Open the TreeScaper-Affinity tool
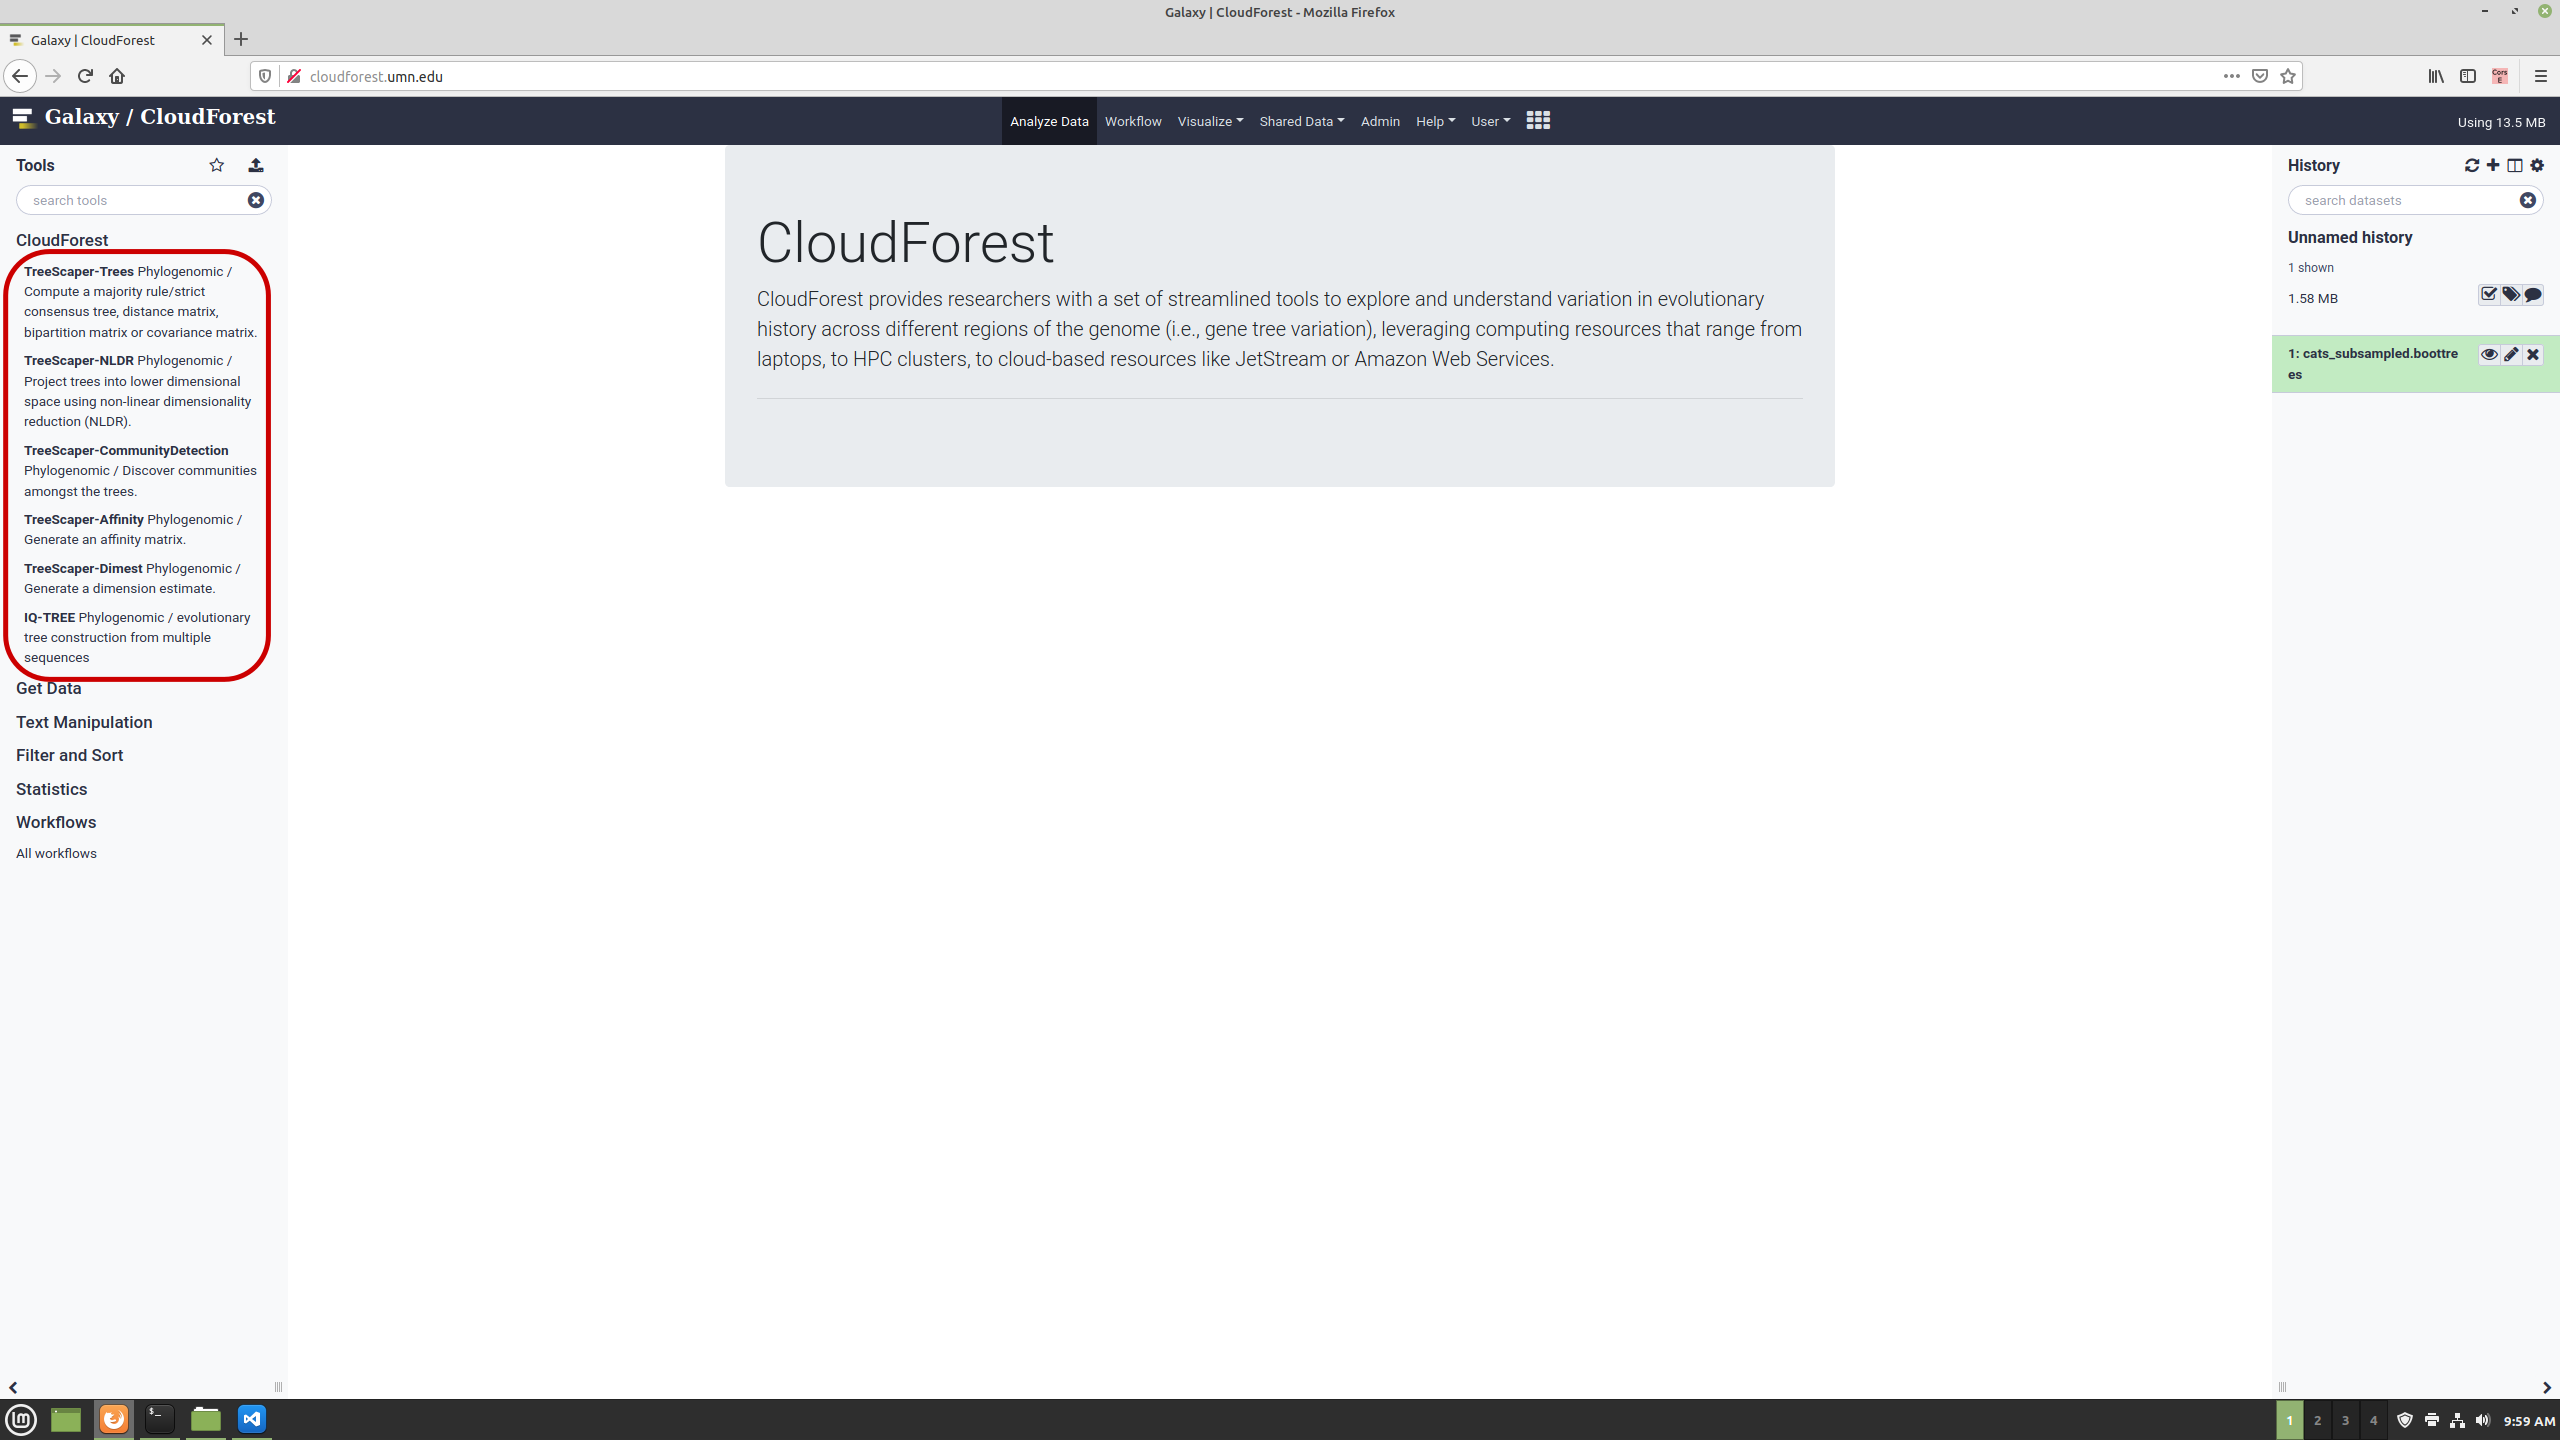This screenshot has height=1440, width=2560. coord(84,520)
